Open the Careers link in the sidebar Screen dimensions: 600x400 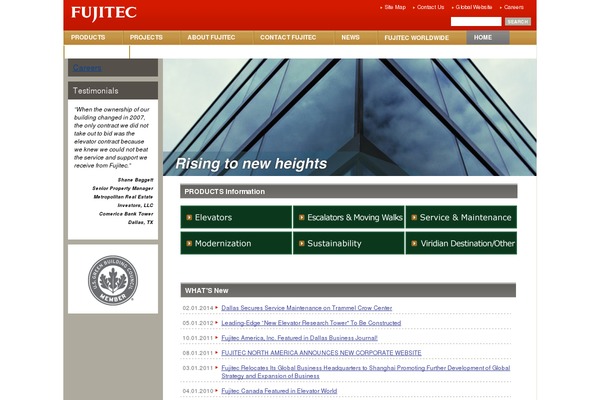pyautogui.click(x=87, y=68)
